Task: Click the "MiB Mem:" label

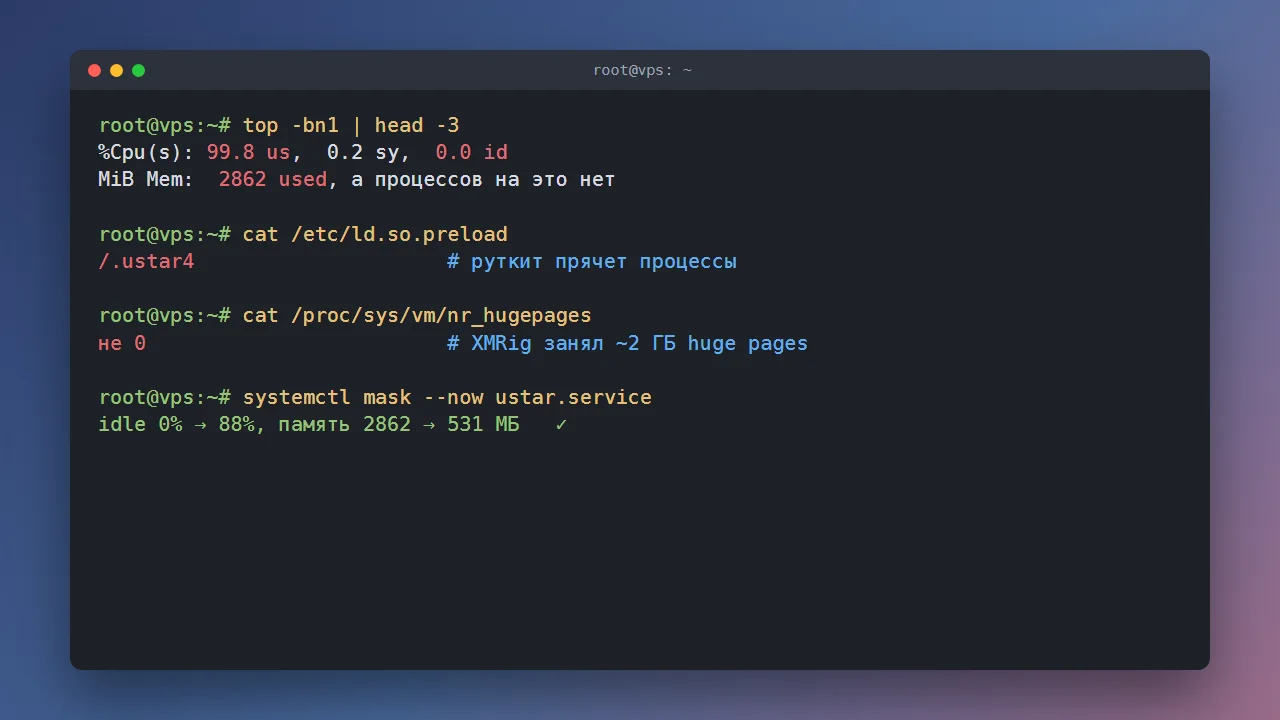Action: click(x=146, y=180)
